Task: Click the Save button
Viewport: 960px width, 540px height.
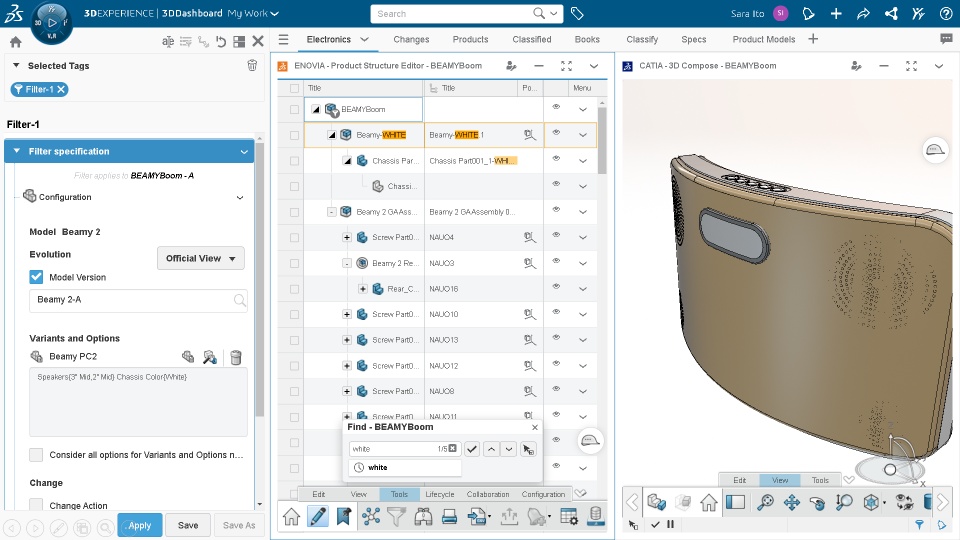Action: coord(188,525)
